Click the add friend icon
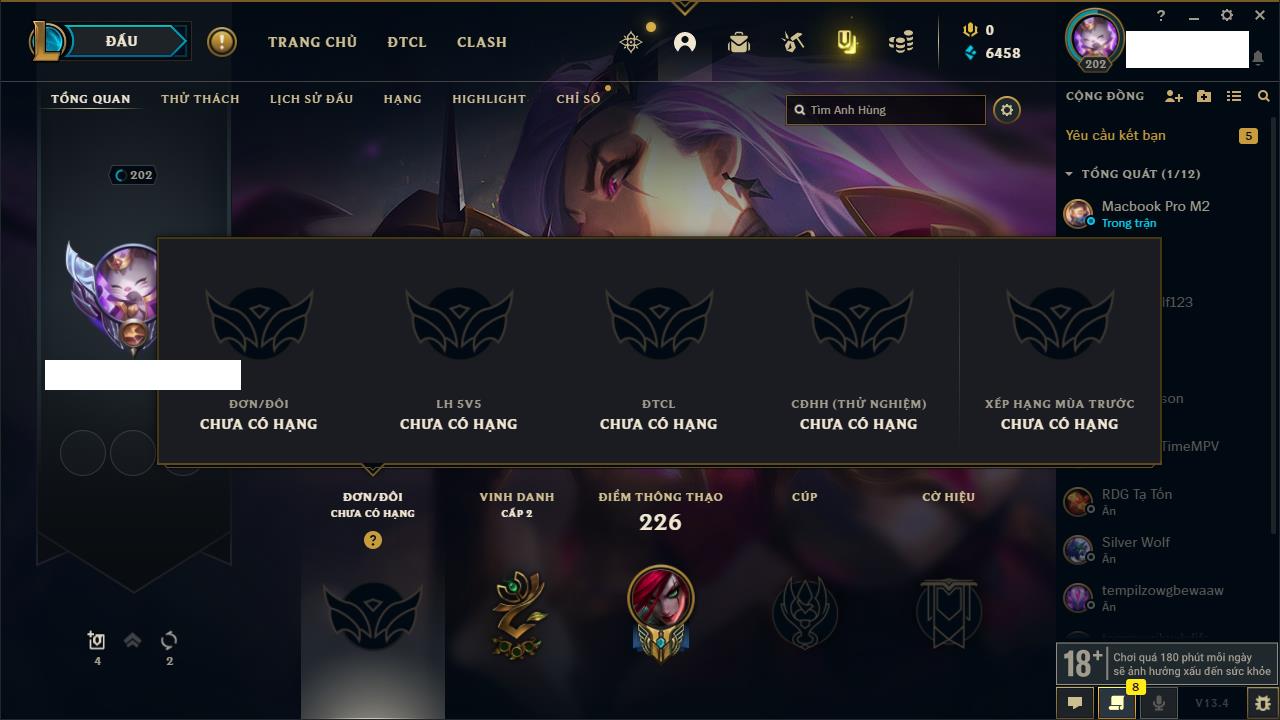The width and height of the screenshot is (1280, 720). click(x=1174, y=96)
